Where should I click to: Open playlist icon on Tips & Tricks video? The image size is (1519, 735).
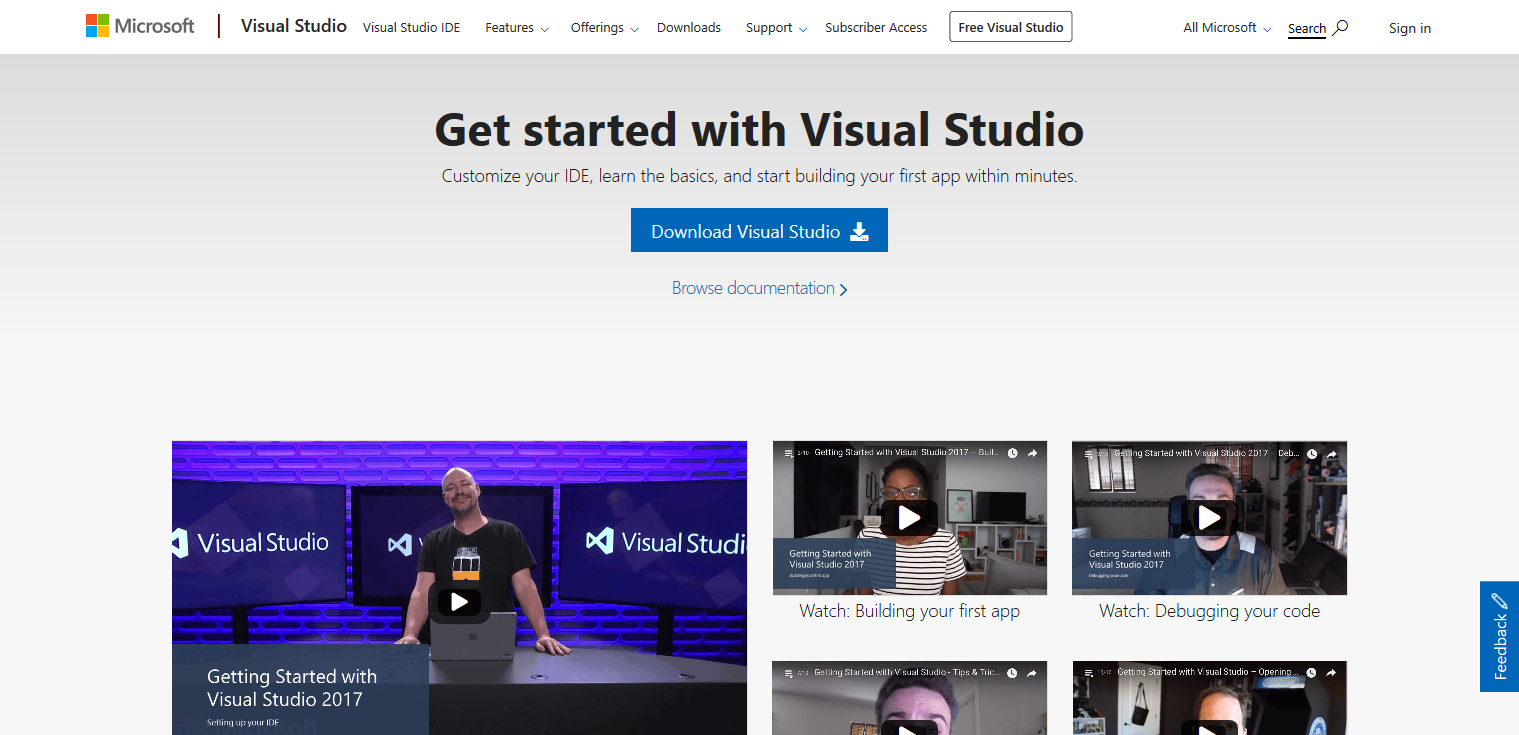coord(788,673)
